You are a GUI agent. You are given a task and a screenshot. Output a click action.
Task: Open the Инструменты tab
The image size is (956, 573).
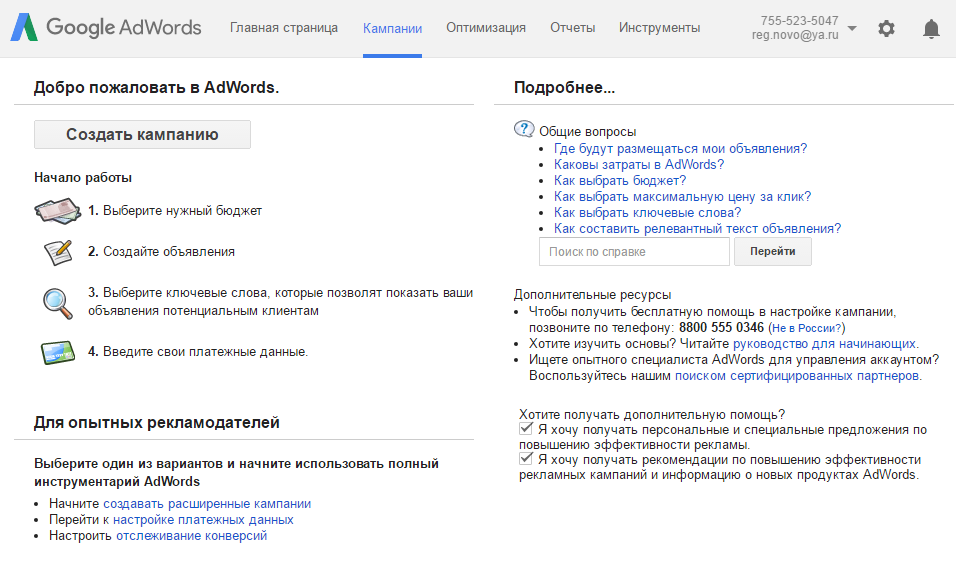click(659, 28)
